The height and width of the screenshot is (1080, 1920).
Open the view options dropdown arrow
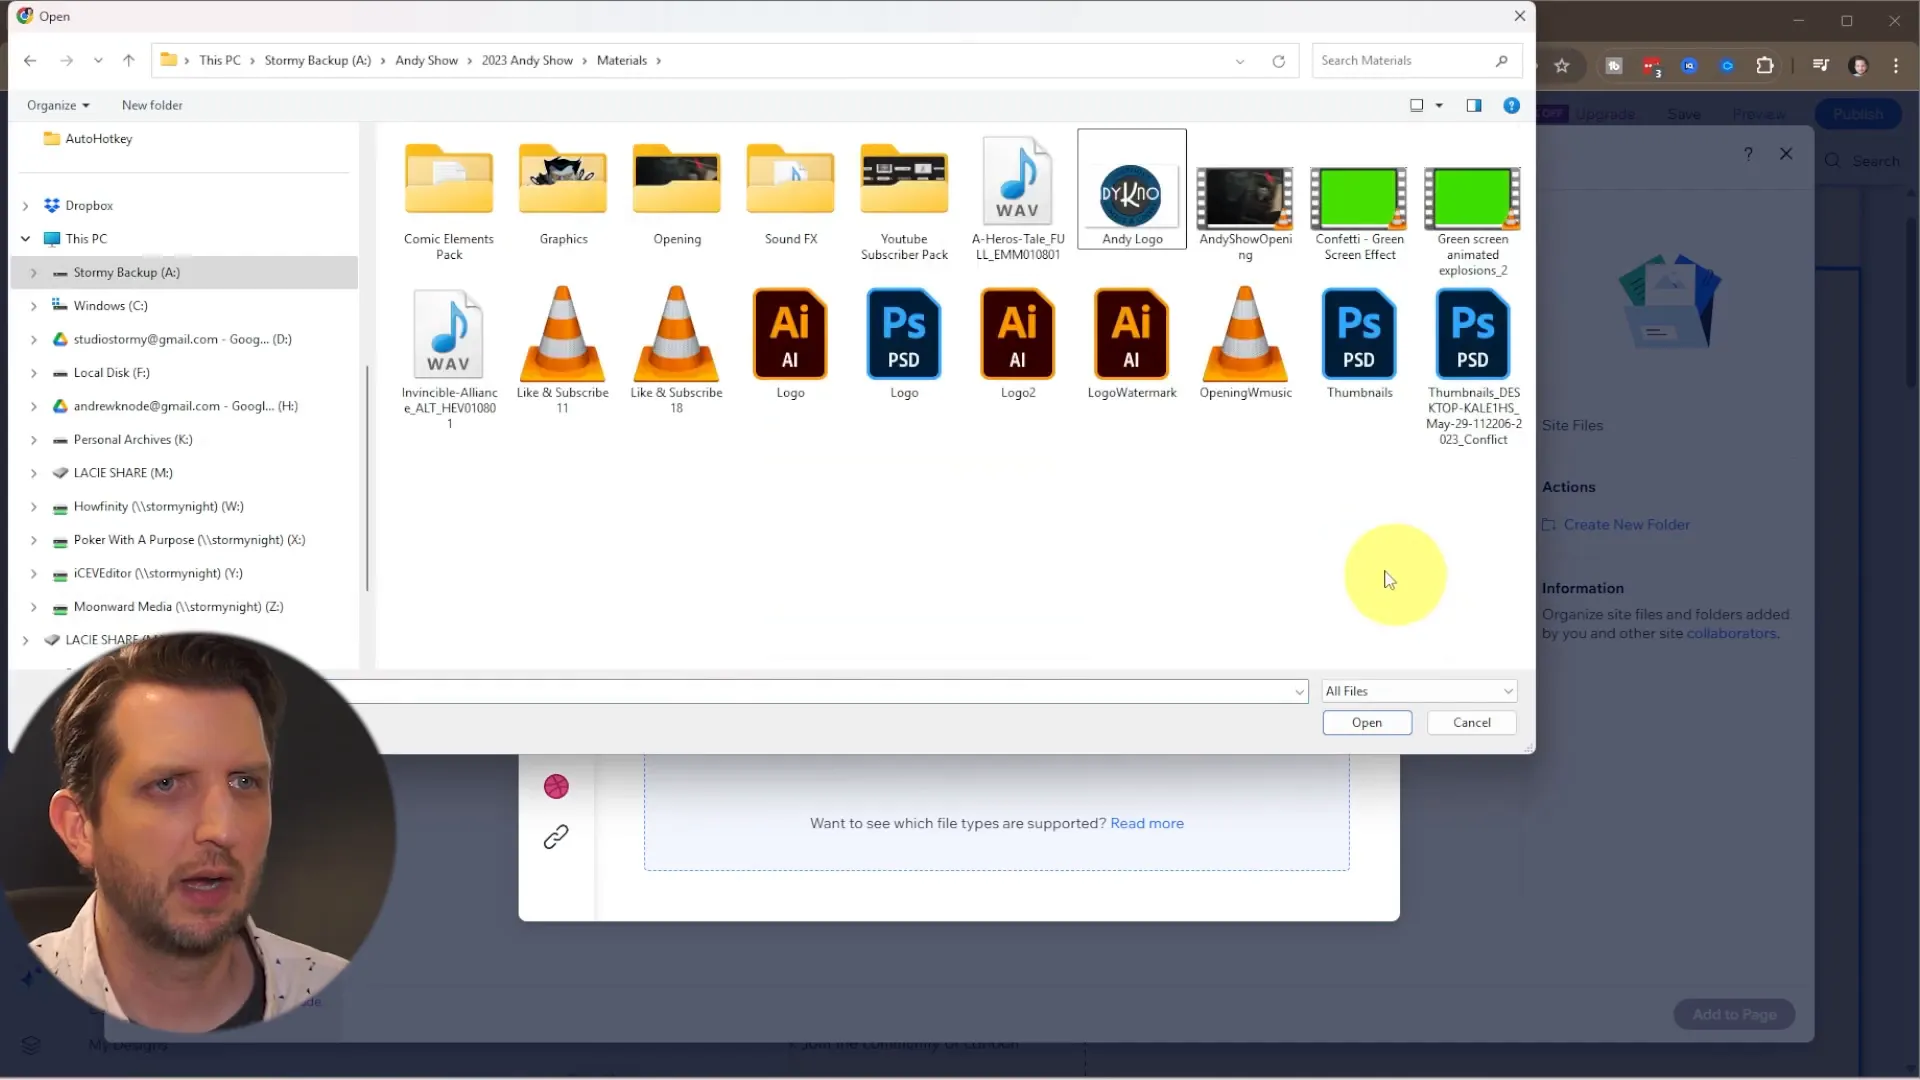point(1438,105)
